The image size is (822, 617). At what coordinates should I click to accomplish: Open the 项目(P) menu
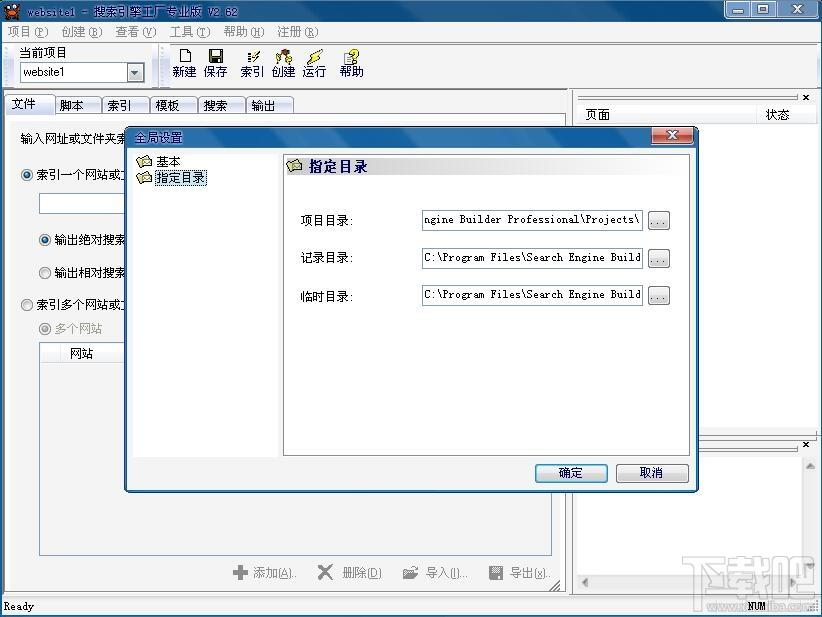[x=28, y=32]
